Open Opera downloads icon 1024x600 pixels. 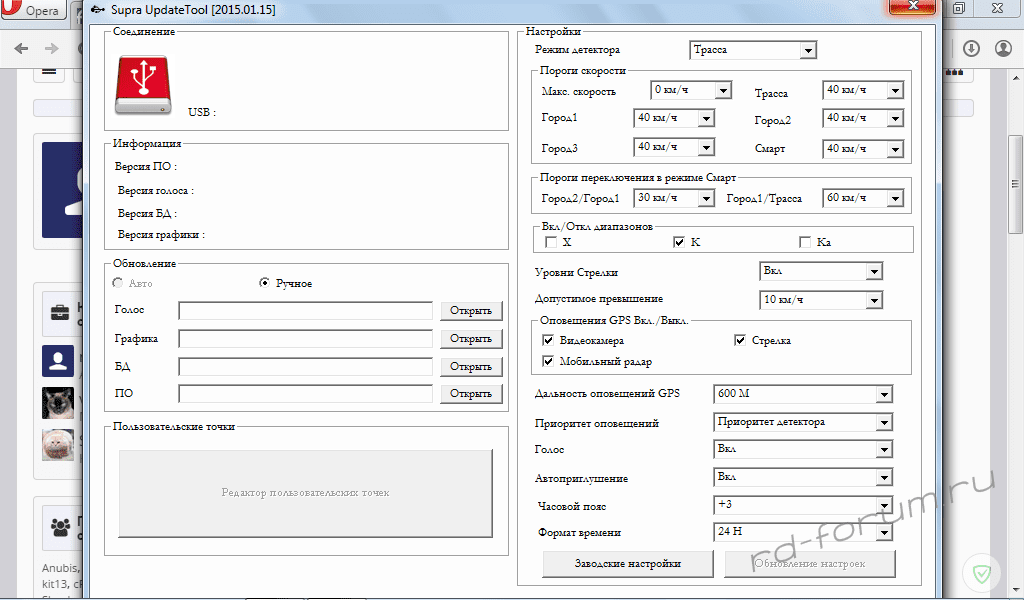point(971,48)
